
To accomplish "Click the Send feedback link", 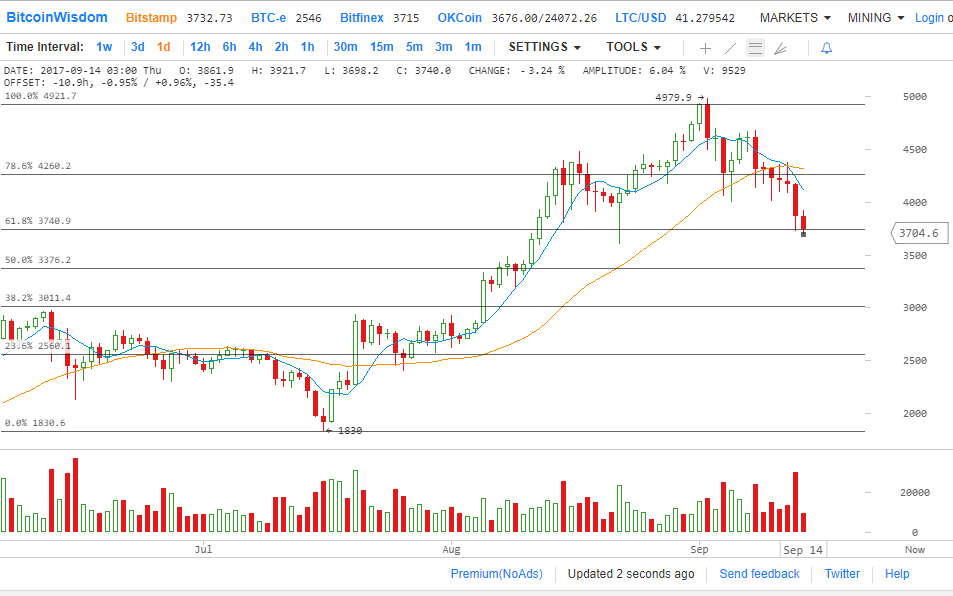I will pyautogui.click(x=759, y=574).
